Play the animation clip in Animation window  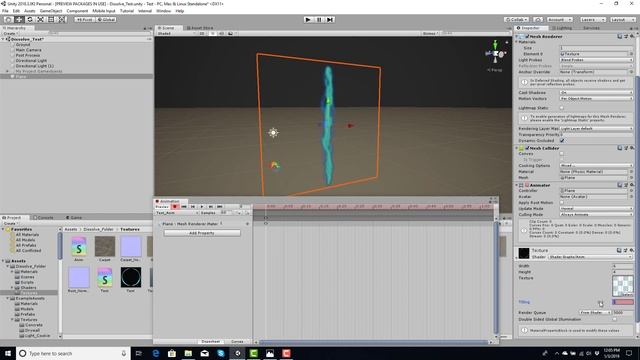[x=202, y=207]
